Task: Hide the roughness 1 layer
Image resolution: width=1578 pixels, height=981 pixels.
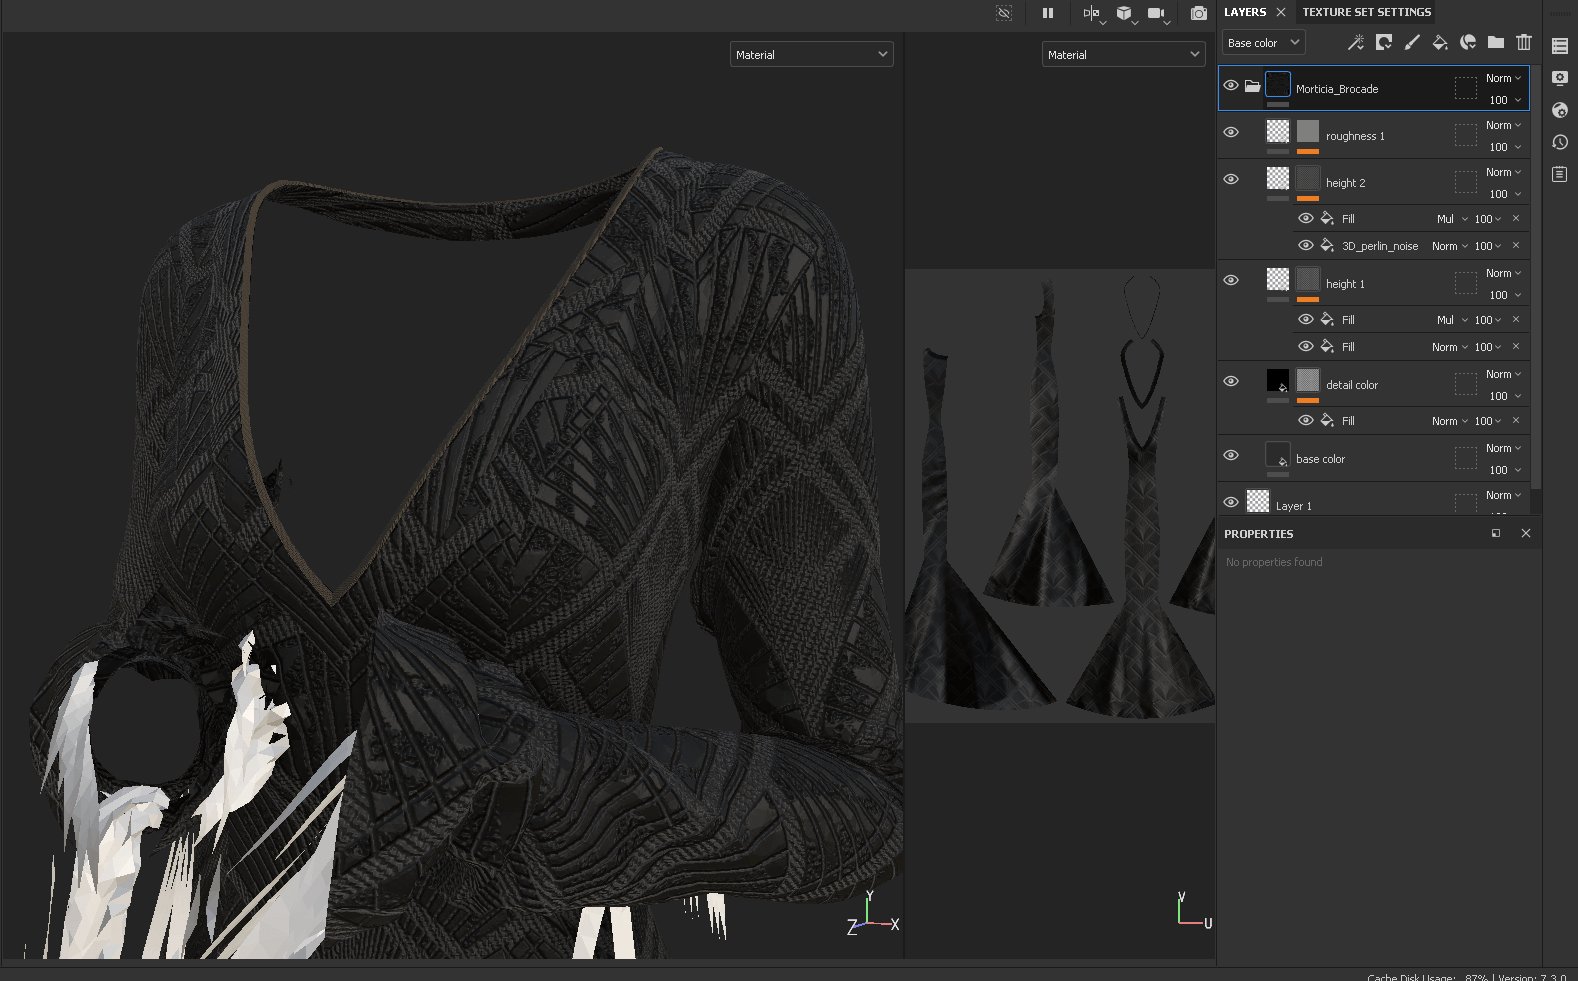Action: (1231, 132)
